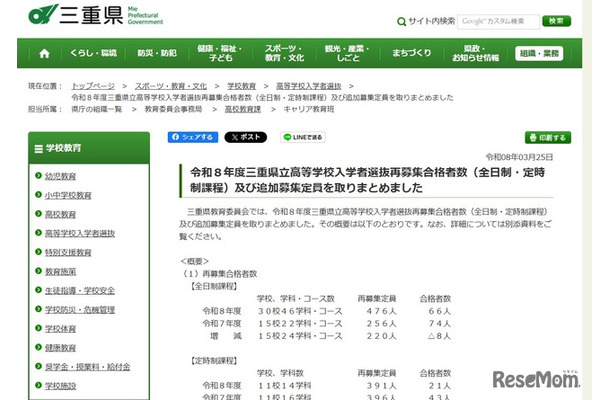610x400 pixels.
Task: Send via LINEで送る button
Action: pyautogui.click(x=303, y=137)
